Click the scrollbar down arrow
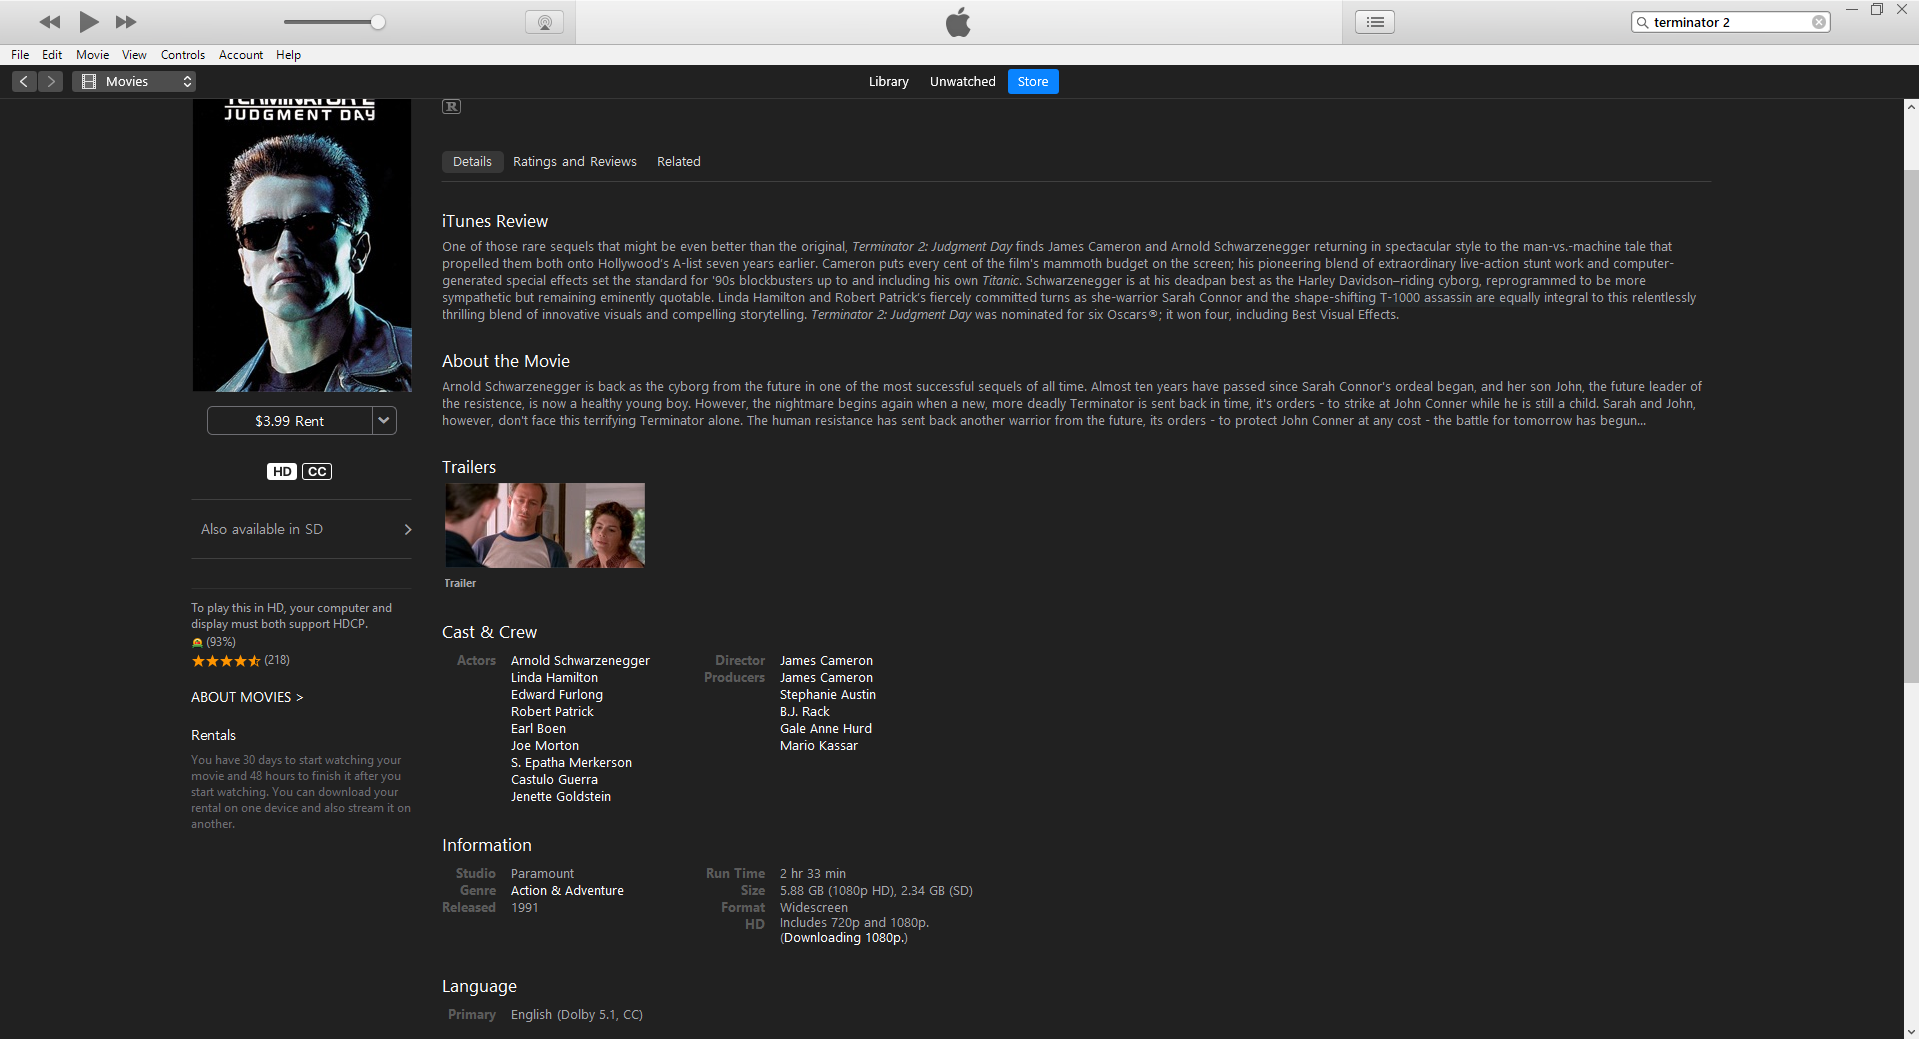The image size is (1919, 1039). 1911,1031
